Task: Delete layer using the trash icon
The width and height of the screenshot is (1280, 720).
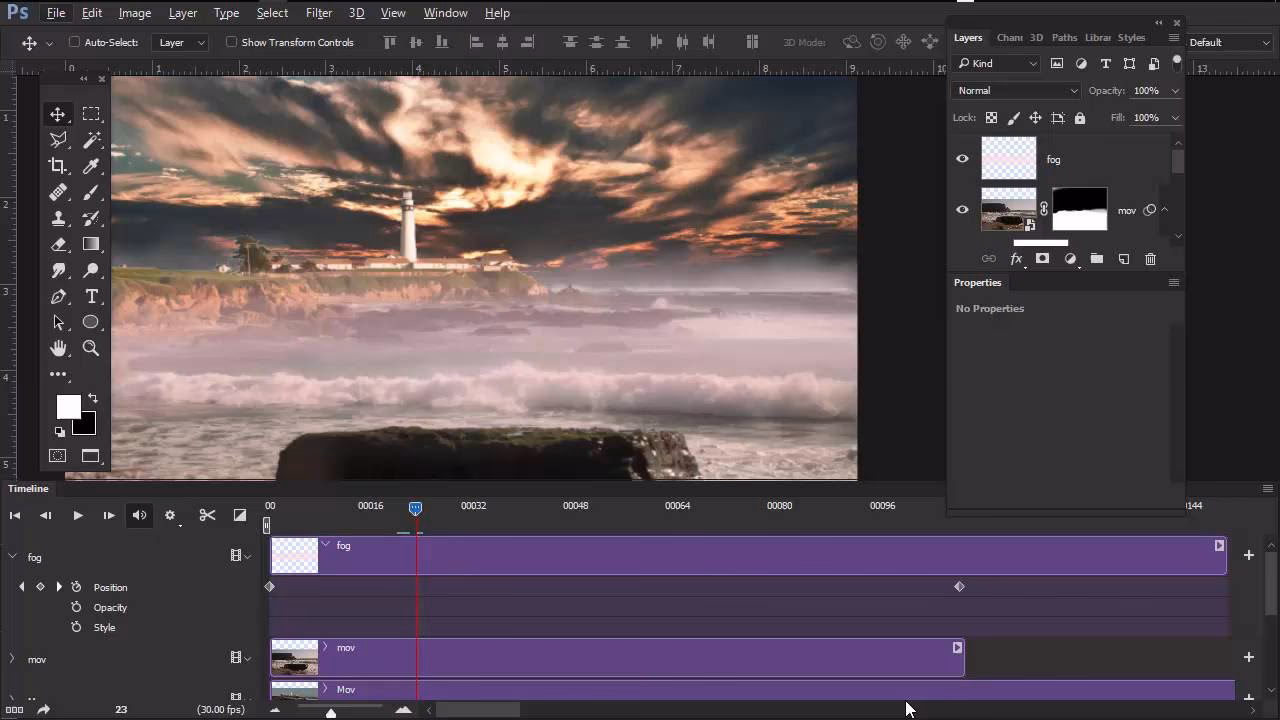Action: tap(1150, 259)
